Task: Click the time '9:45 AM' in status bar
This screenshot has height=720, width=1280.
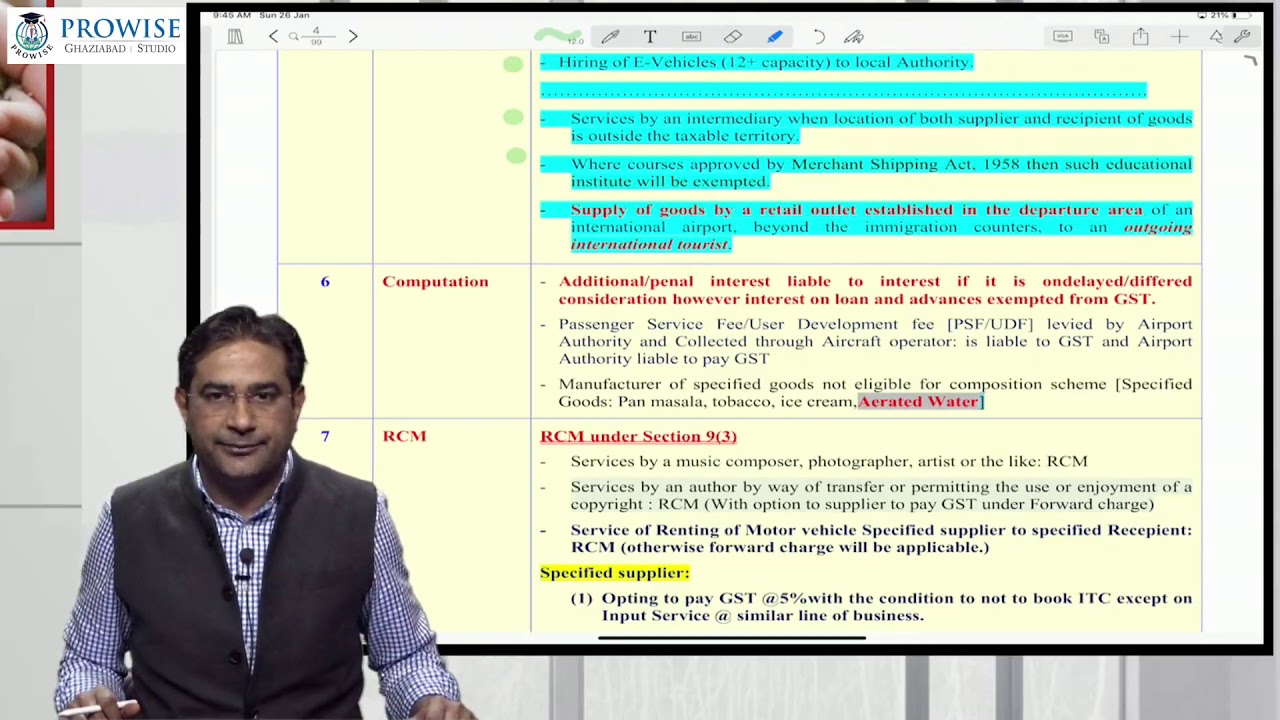Action: [x=232, y=15]
